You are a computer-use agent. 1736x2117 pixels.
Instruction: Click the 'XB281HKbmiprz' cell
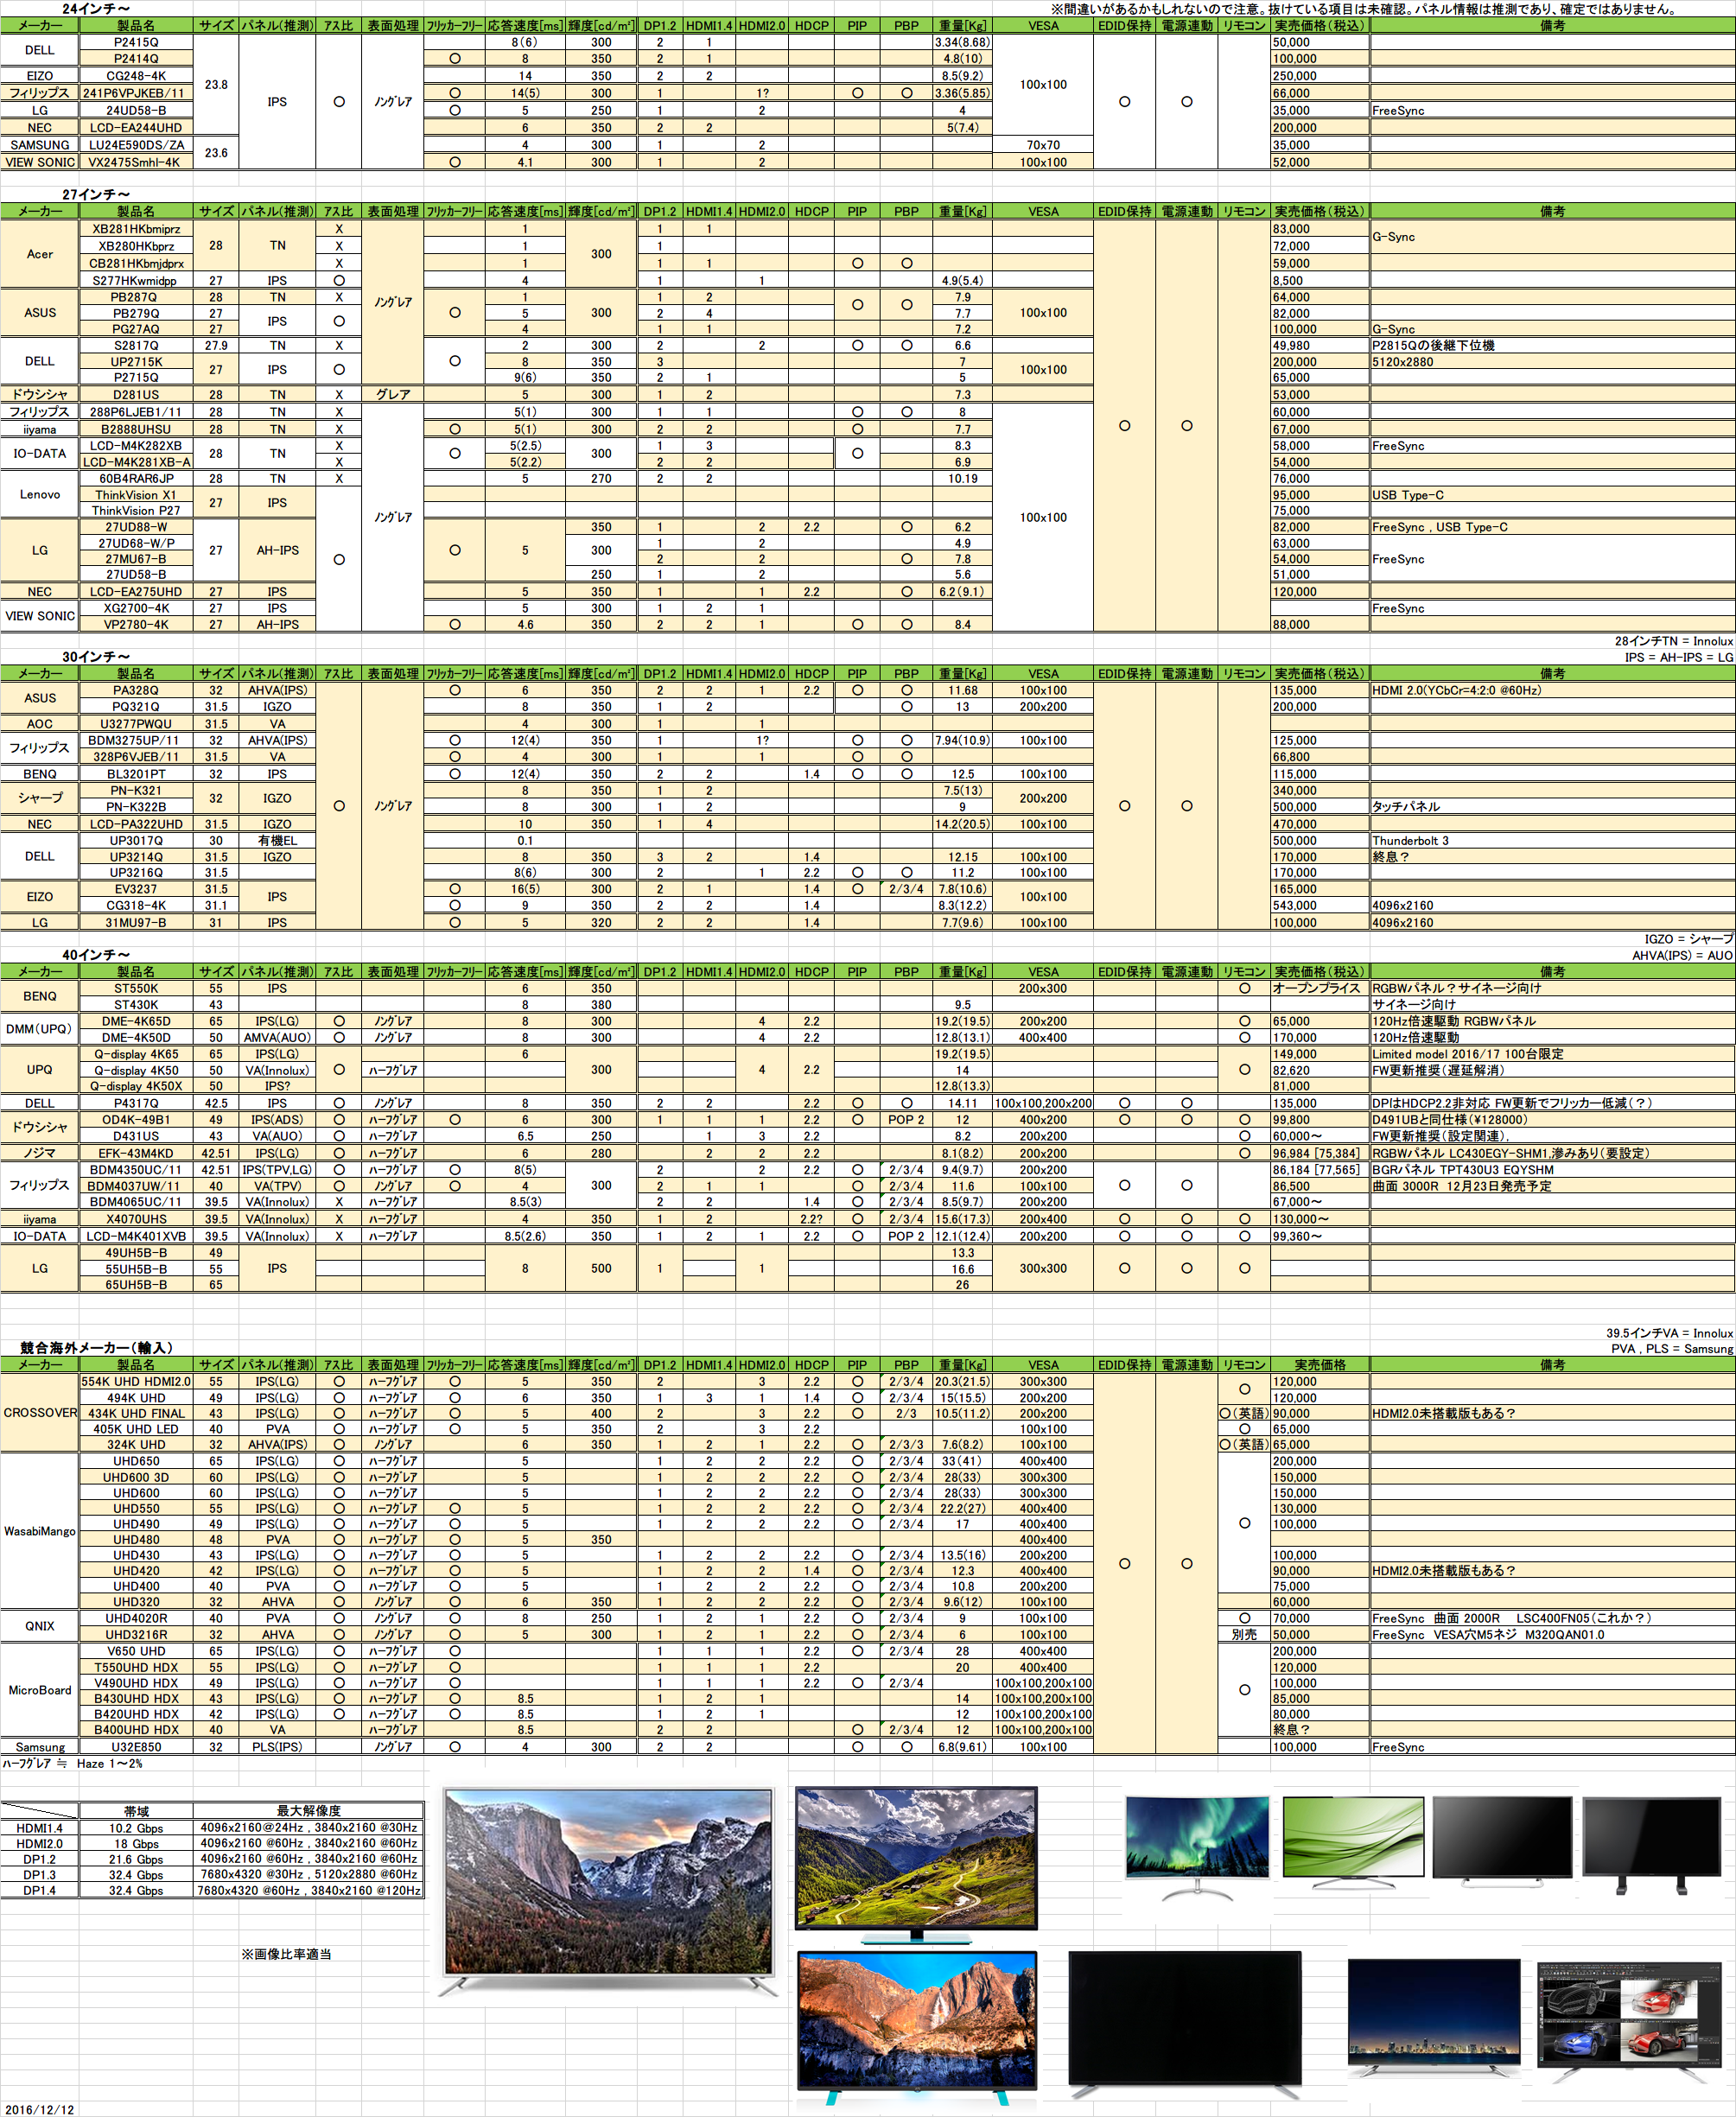[x=136, y=229]
